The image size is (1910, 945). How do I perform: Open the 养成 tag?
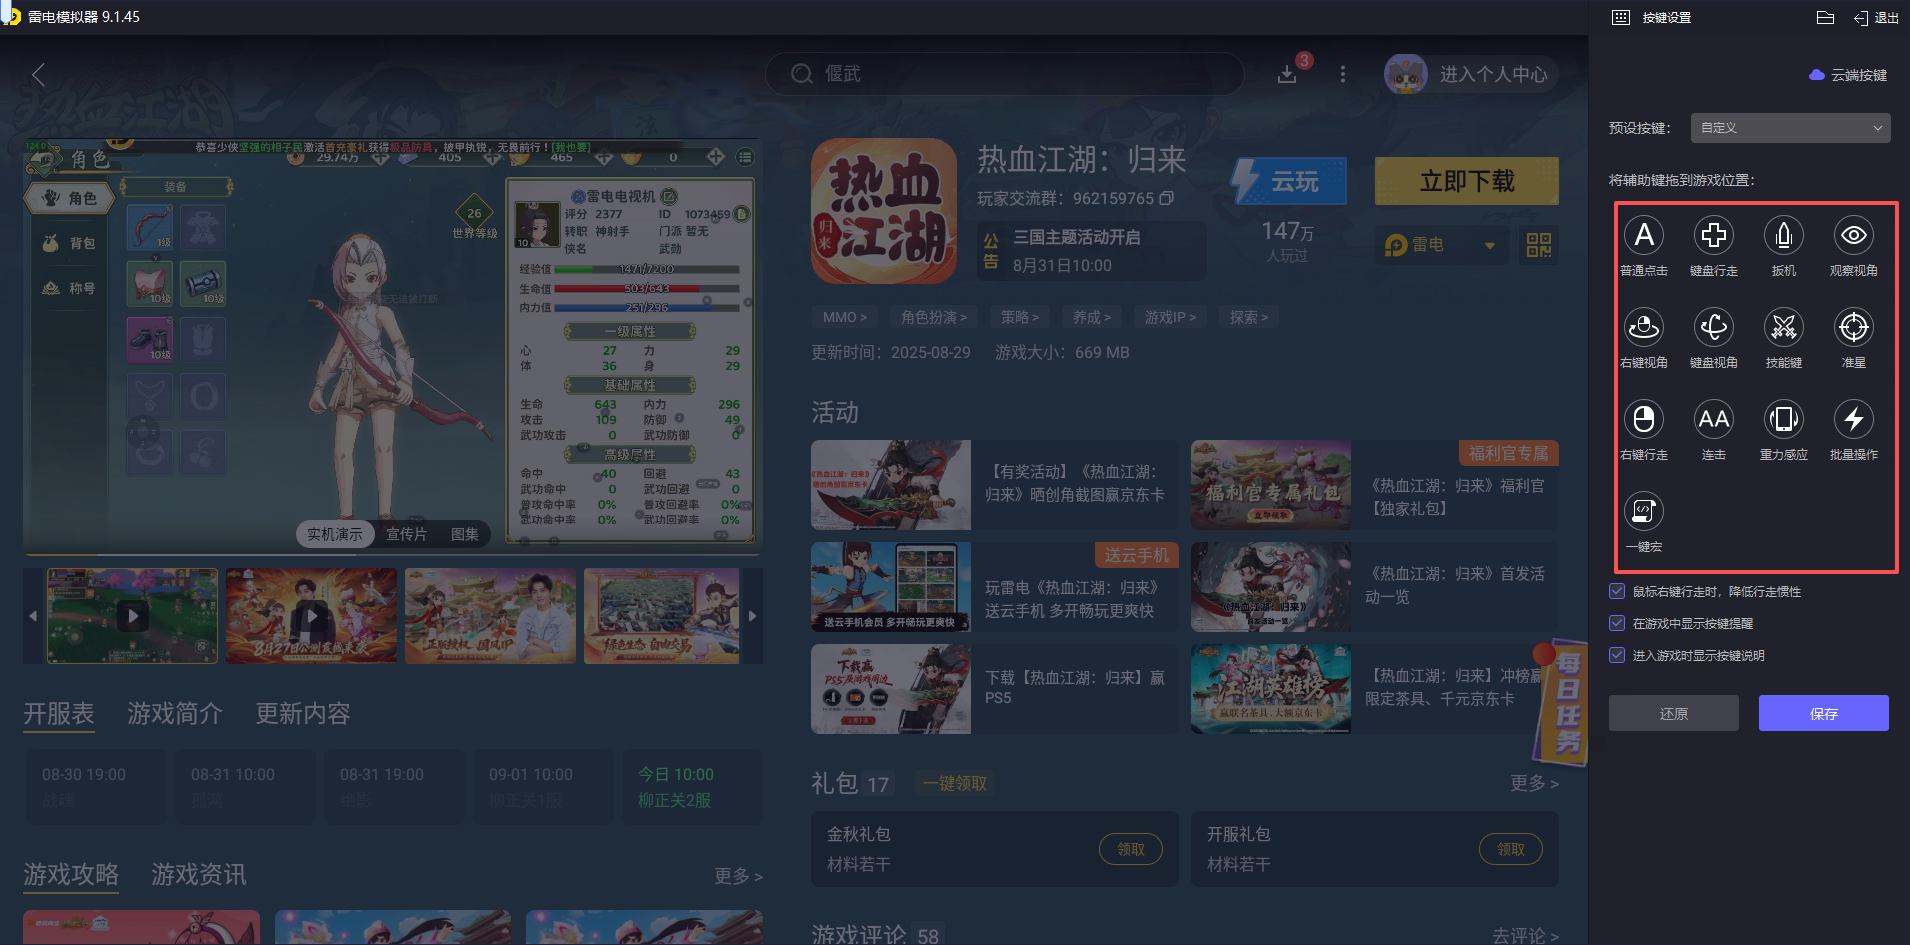coord(1092,317)
